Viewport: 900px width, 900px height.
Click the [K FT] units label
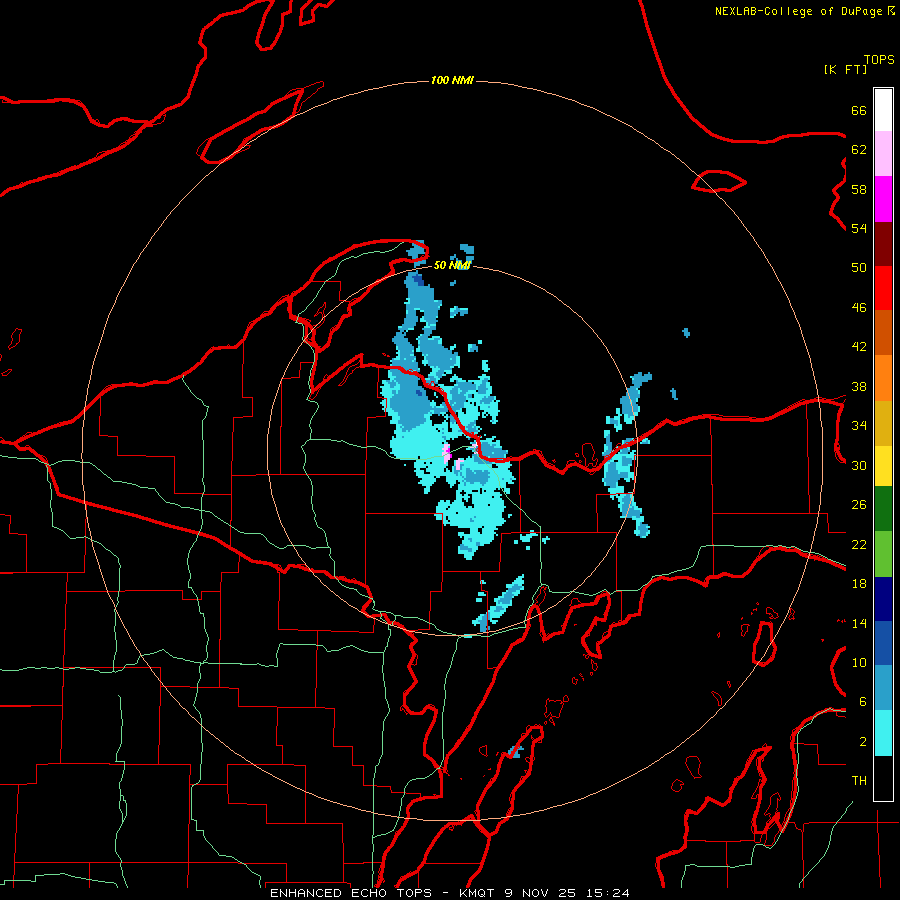[x=845, y=69]
